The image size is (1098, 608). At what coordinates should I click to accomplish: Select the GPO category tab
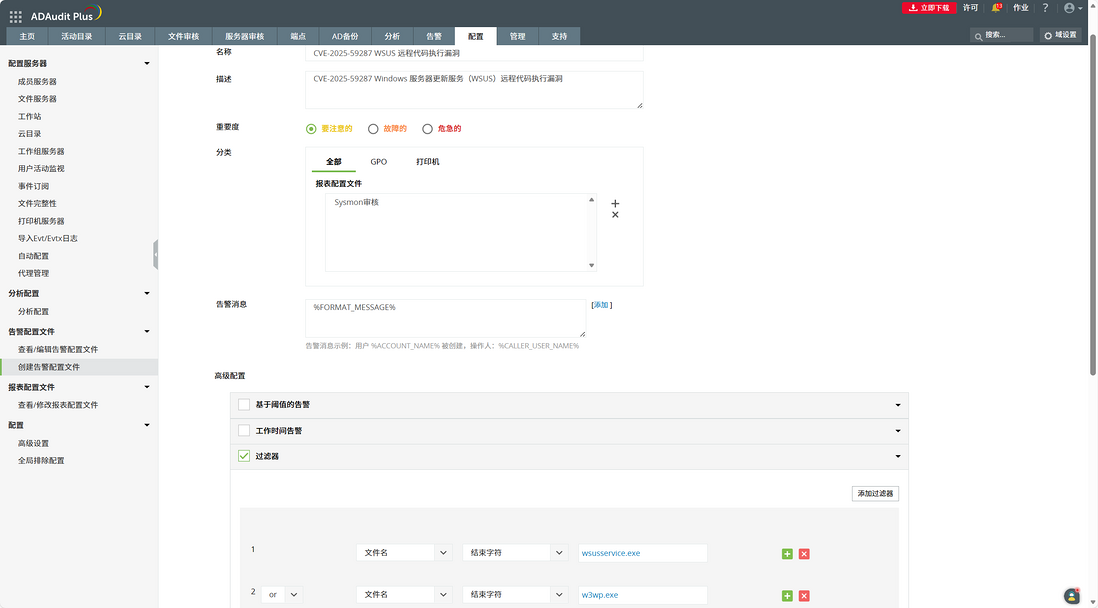pyautogui.click(x=378, y=162)
